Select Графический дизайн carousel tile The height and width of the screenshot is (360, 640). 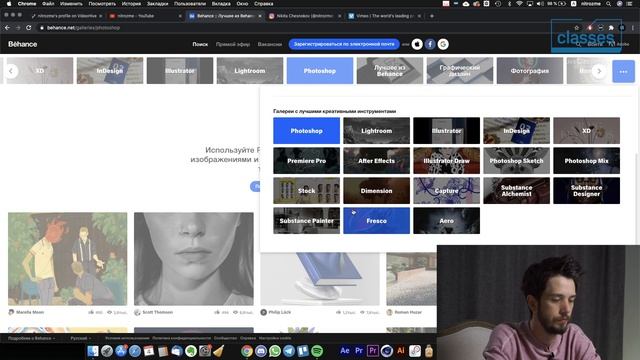tap(460, 71)
